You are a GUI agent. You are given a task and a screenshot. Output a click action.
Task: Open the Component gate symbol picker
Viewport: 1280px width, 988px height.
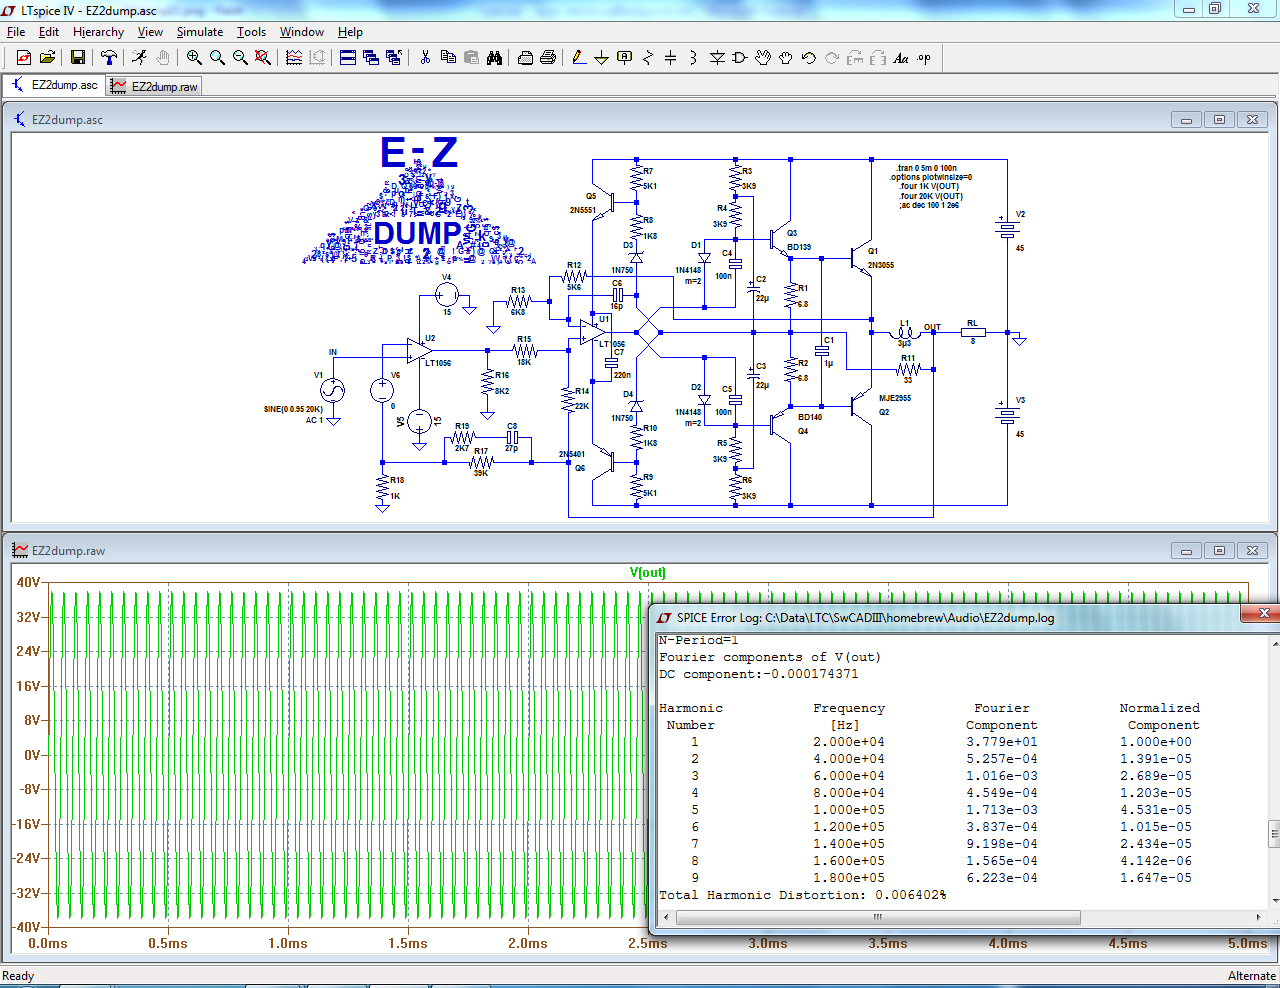pyautogui.click(x=740, y=58)
